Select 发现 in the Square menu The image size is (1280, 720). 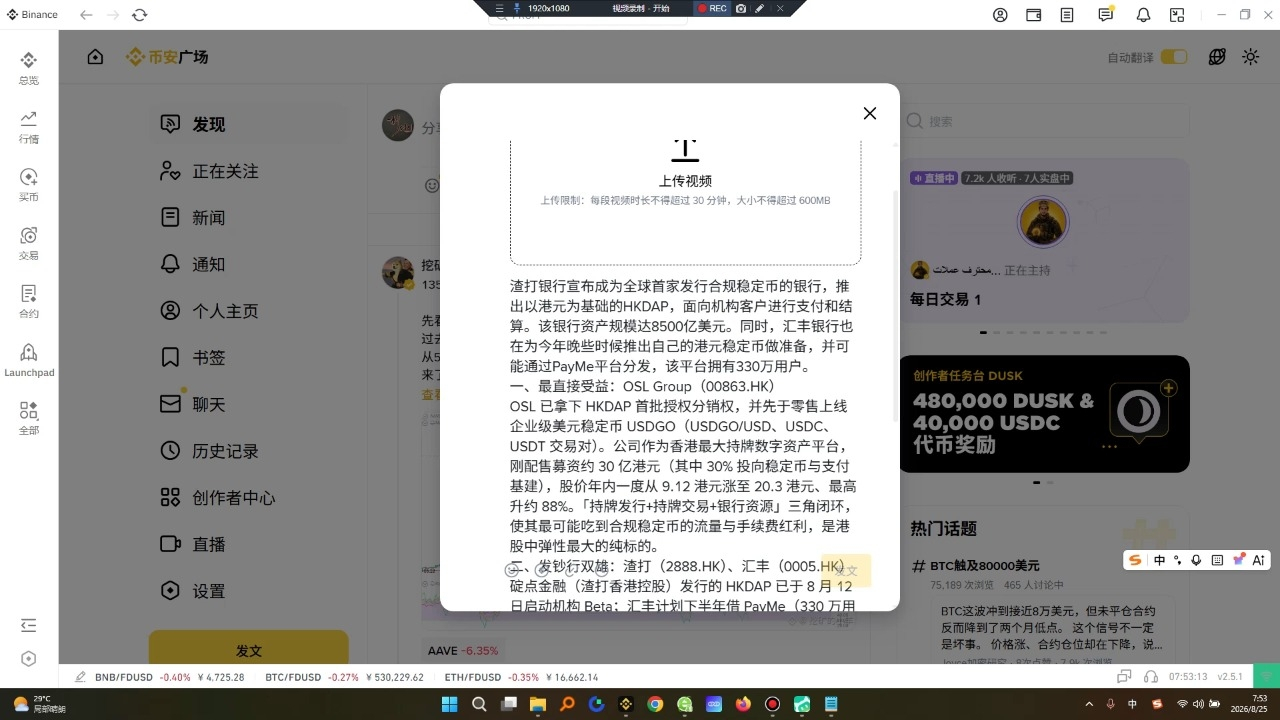[x=249, y=124]
